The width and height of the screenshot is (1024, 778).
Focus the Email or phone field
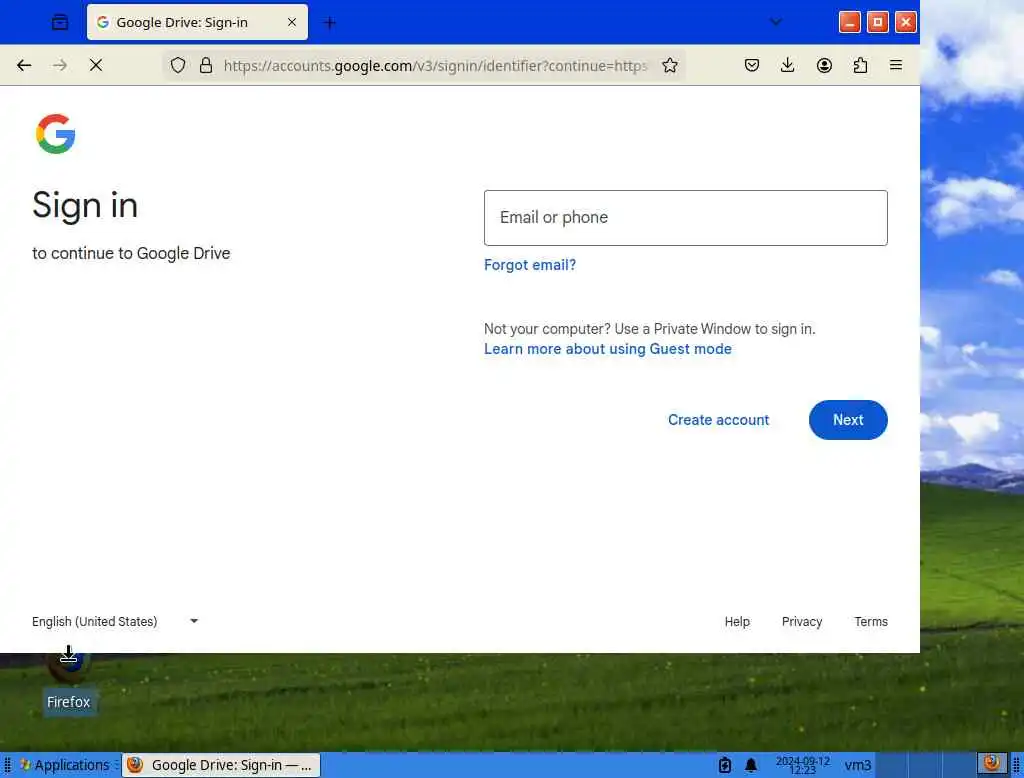coord(686,218)
